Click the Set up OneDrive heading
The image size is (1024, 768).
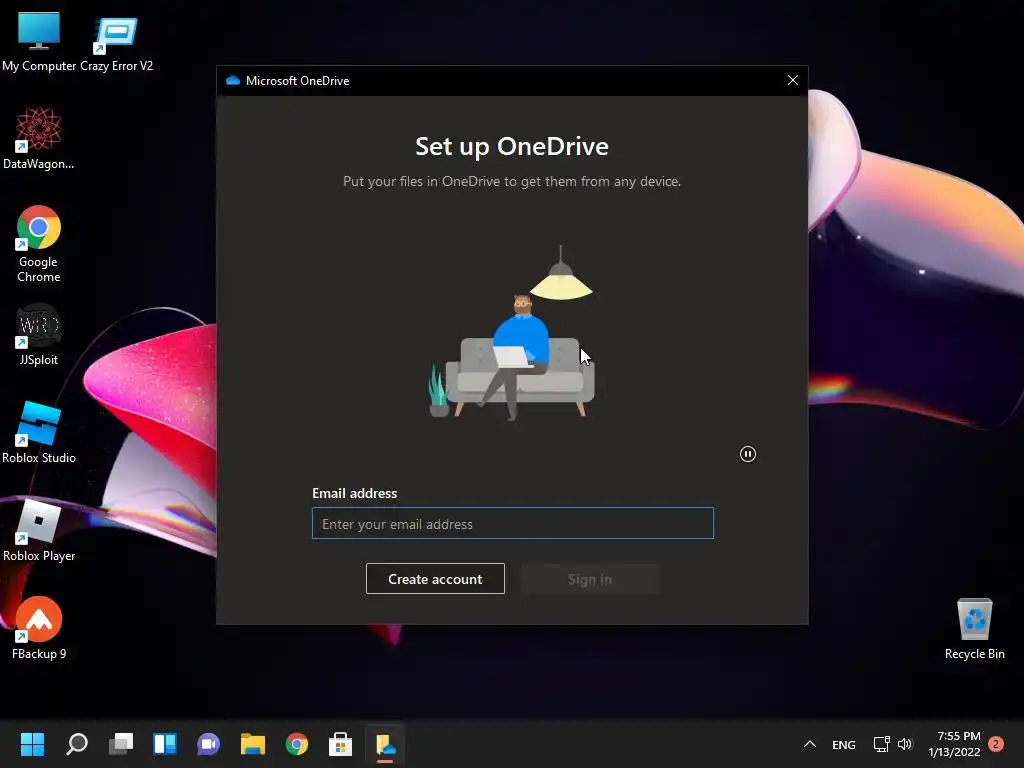point(512,146)
